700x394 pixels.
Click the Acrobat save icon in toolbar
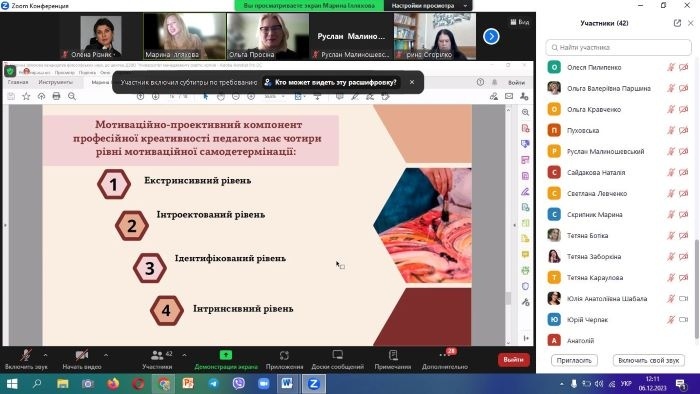point(11,96)
